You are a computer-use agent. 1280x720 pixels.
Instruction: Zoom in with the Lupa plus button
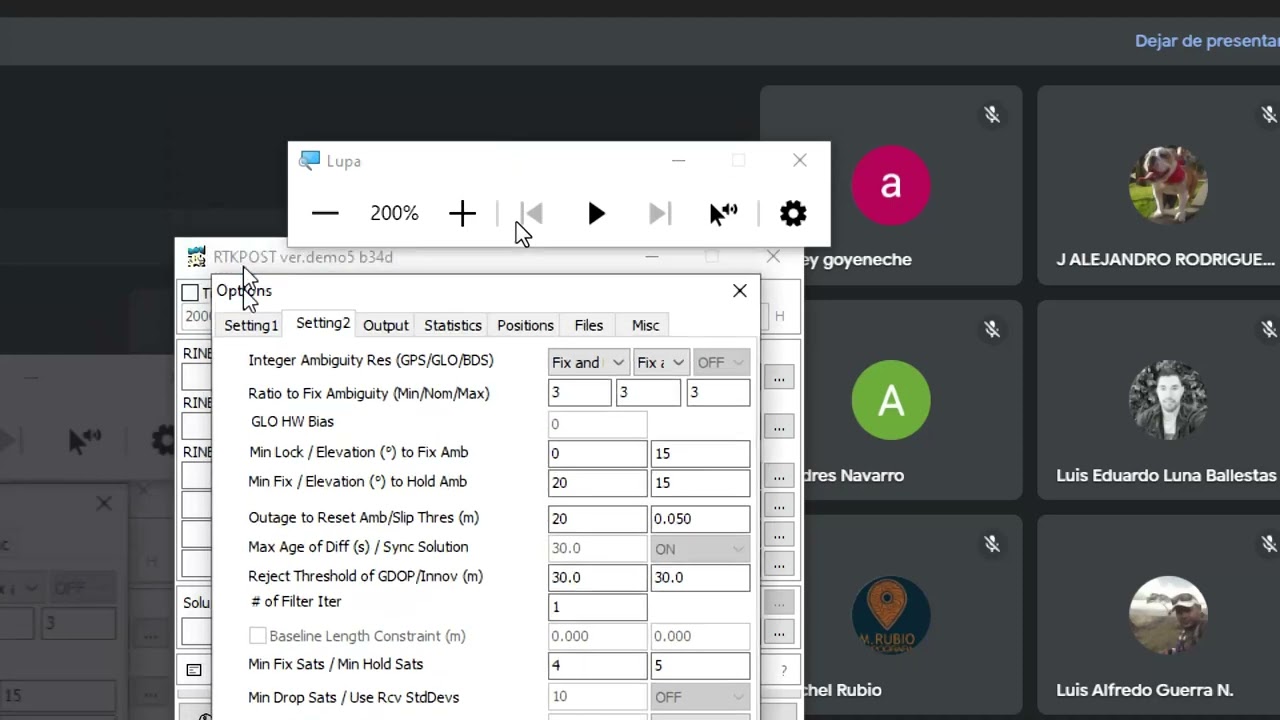pos(462,213)
